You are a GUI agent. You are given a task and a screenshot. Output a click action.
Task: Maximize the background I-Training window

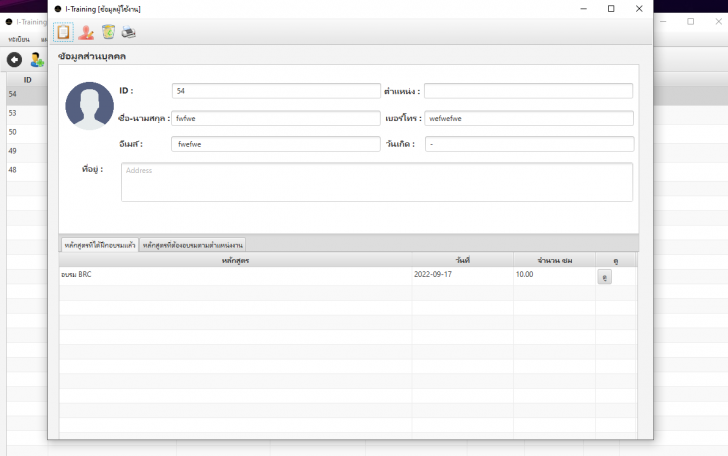click(x=690, y=21)
